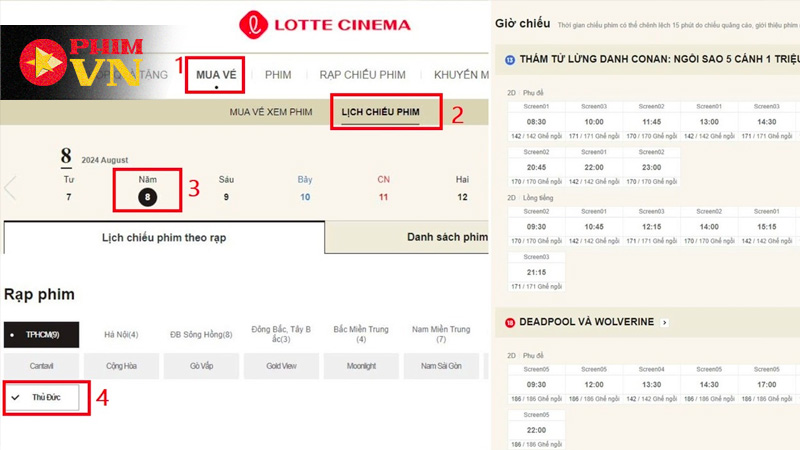Select MUA VÉ XEM PHIM submenu
This screenshot has width=800, height=450.
tap(270, 112)
